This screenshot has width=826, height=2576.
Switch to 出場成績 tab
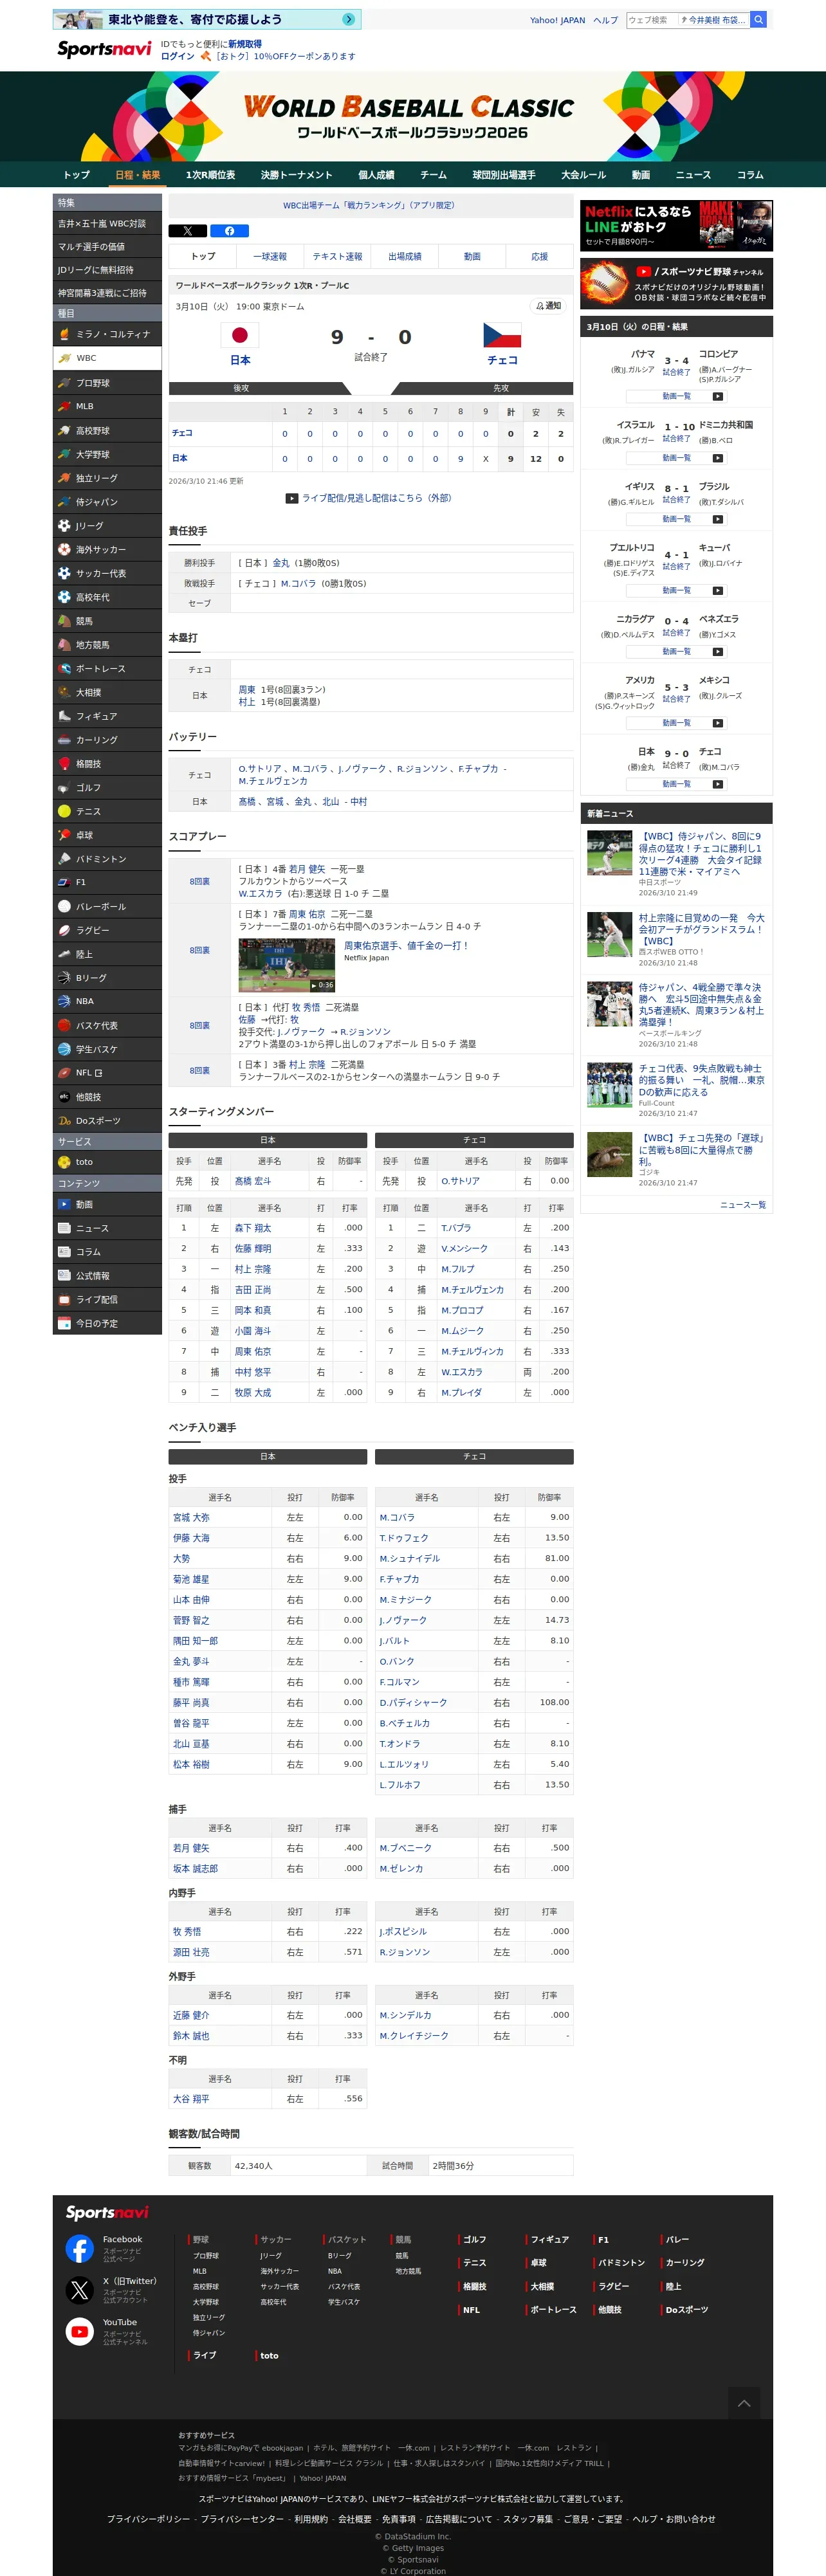[x=405, y=257]
